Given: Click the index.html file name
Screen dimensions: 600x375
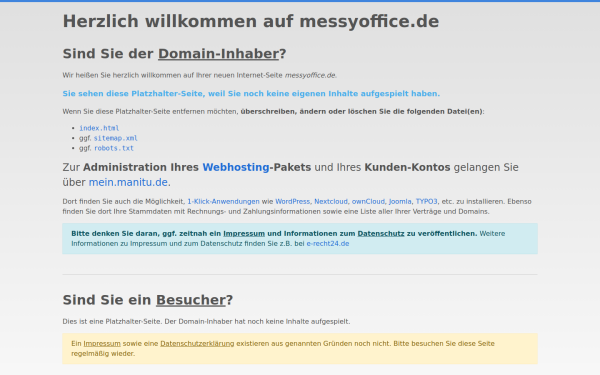Looking at the screenshot, I should click(x=99, y=128).
